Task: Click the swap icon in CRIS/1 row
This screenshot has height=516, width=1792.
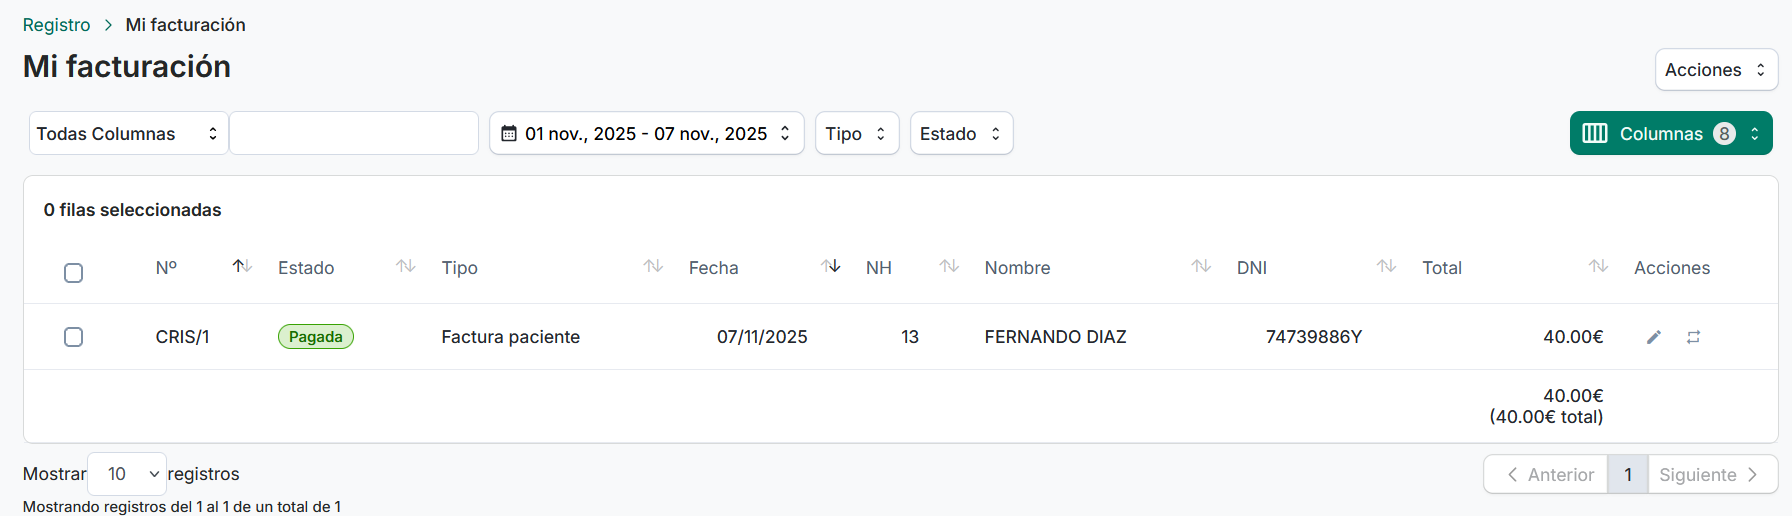Action: pos(1693,337)
